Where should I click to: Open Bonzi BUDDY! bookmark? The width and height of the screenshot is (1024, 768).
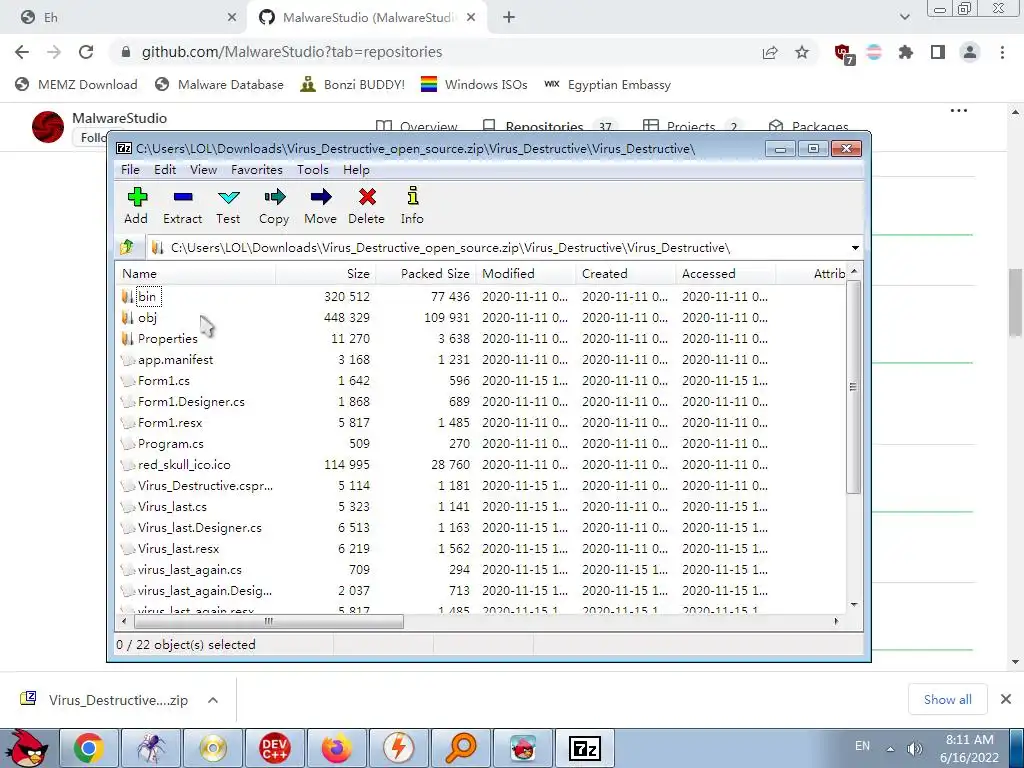coord(353,85)
